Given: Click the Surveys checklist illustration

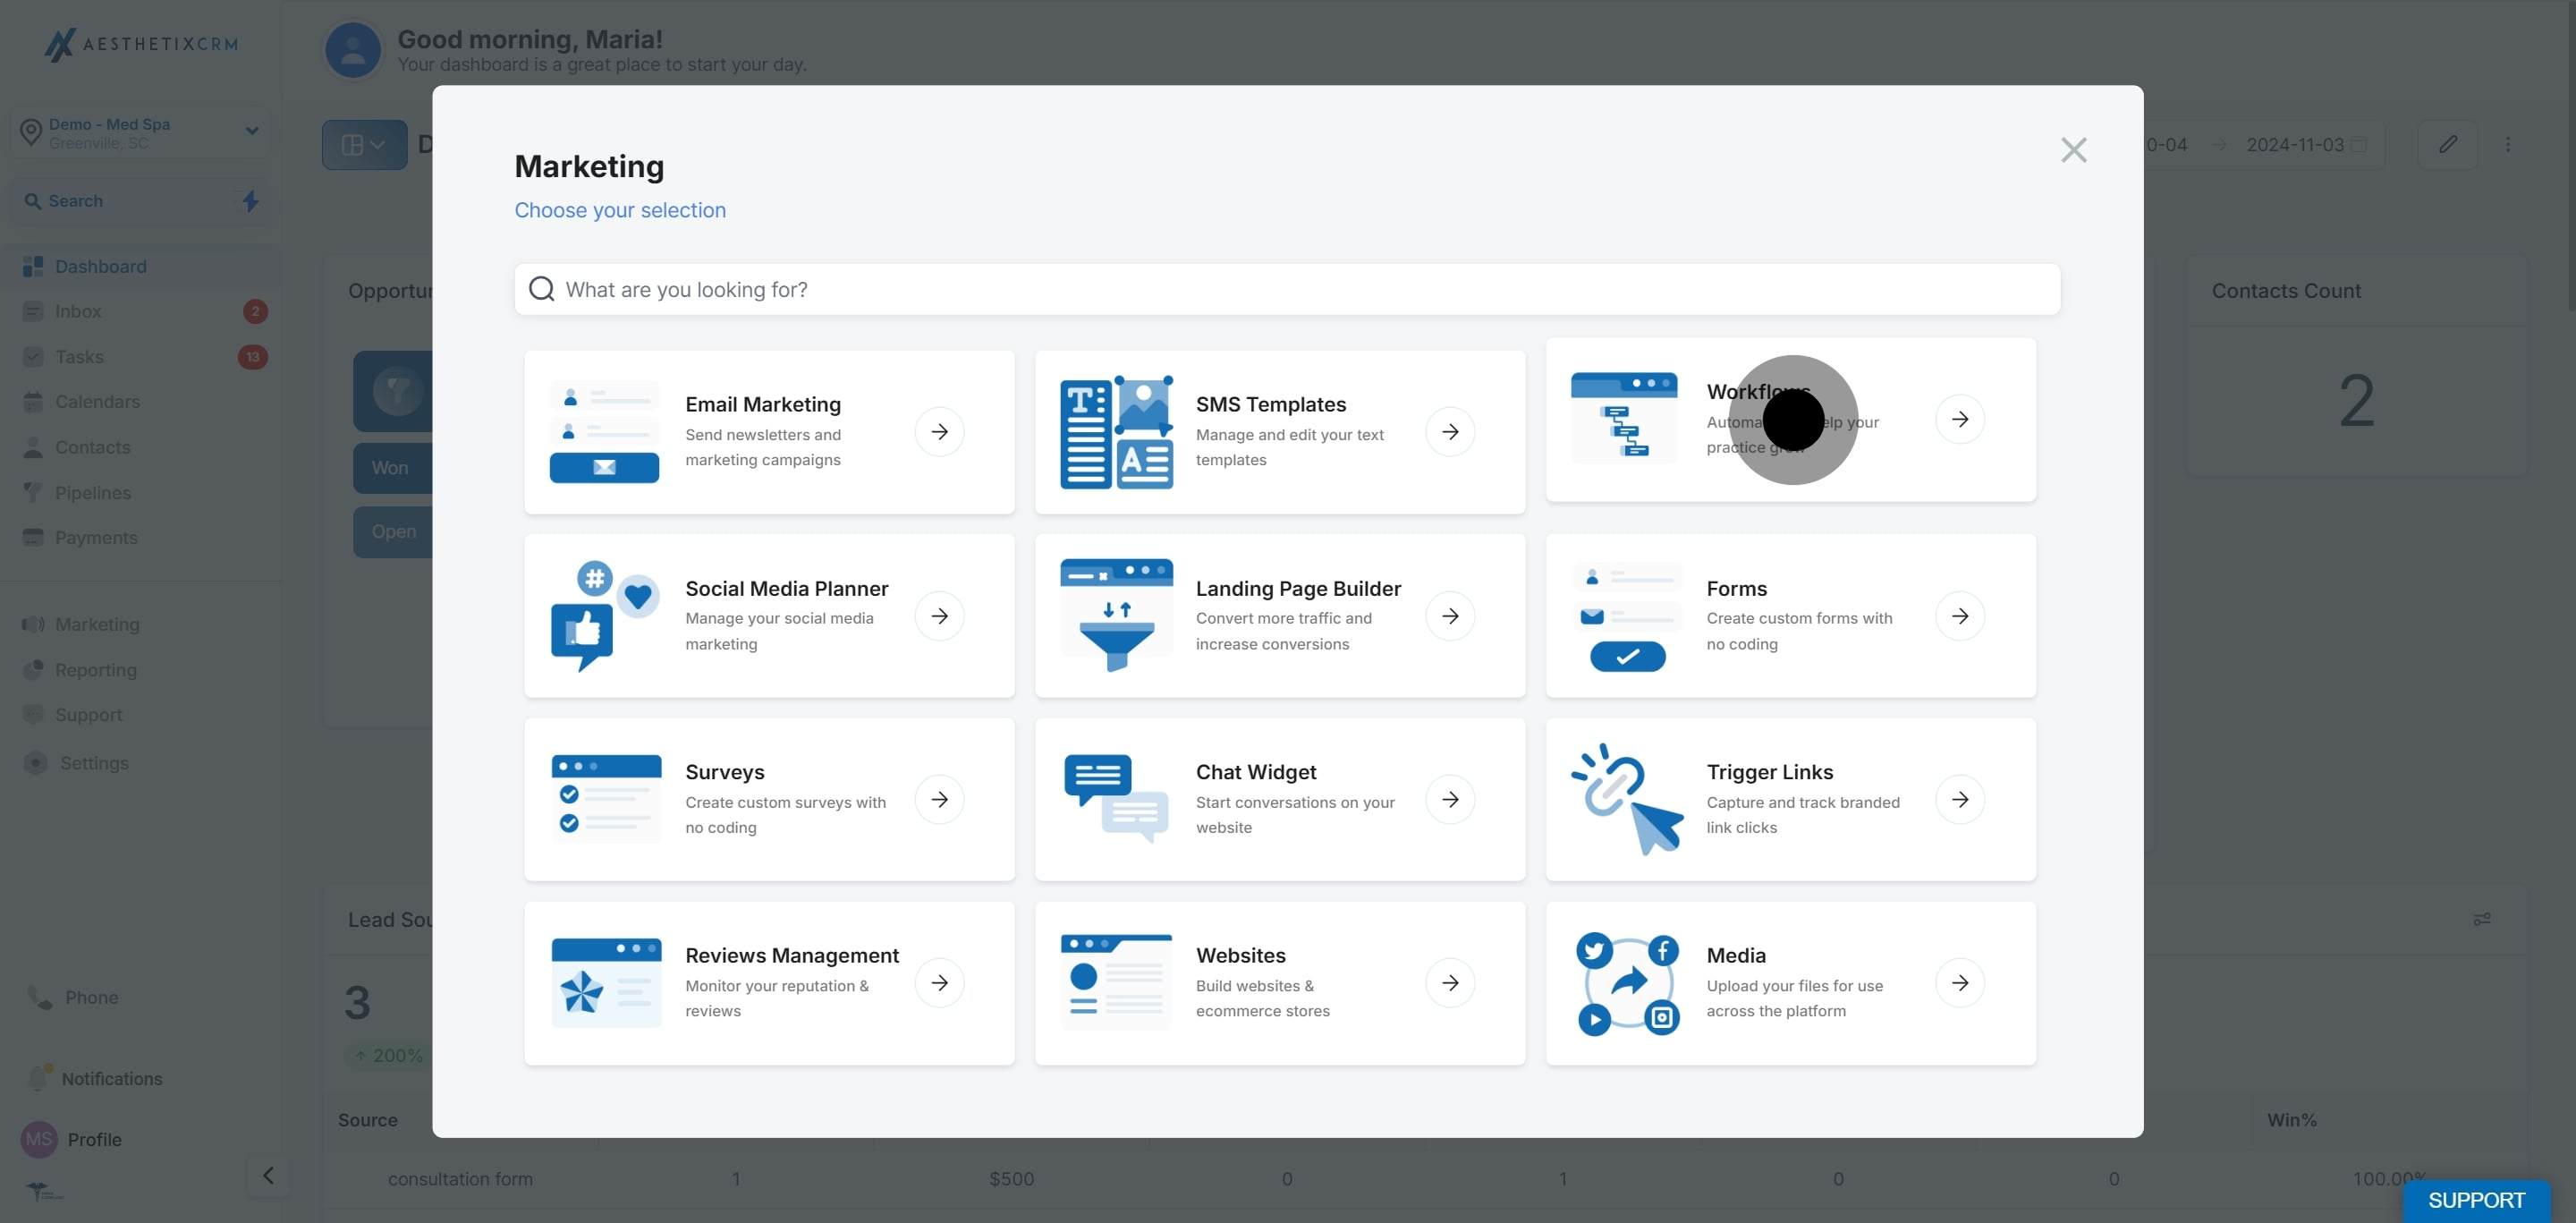Looking at the screenshot, I should coord(606,799).
